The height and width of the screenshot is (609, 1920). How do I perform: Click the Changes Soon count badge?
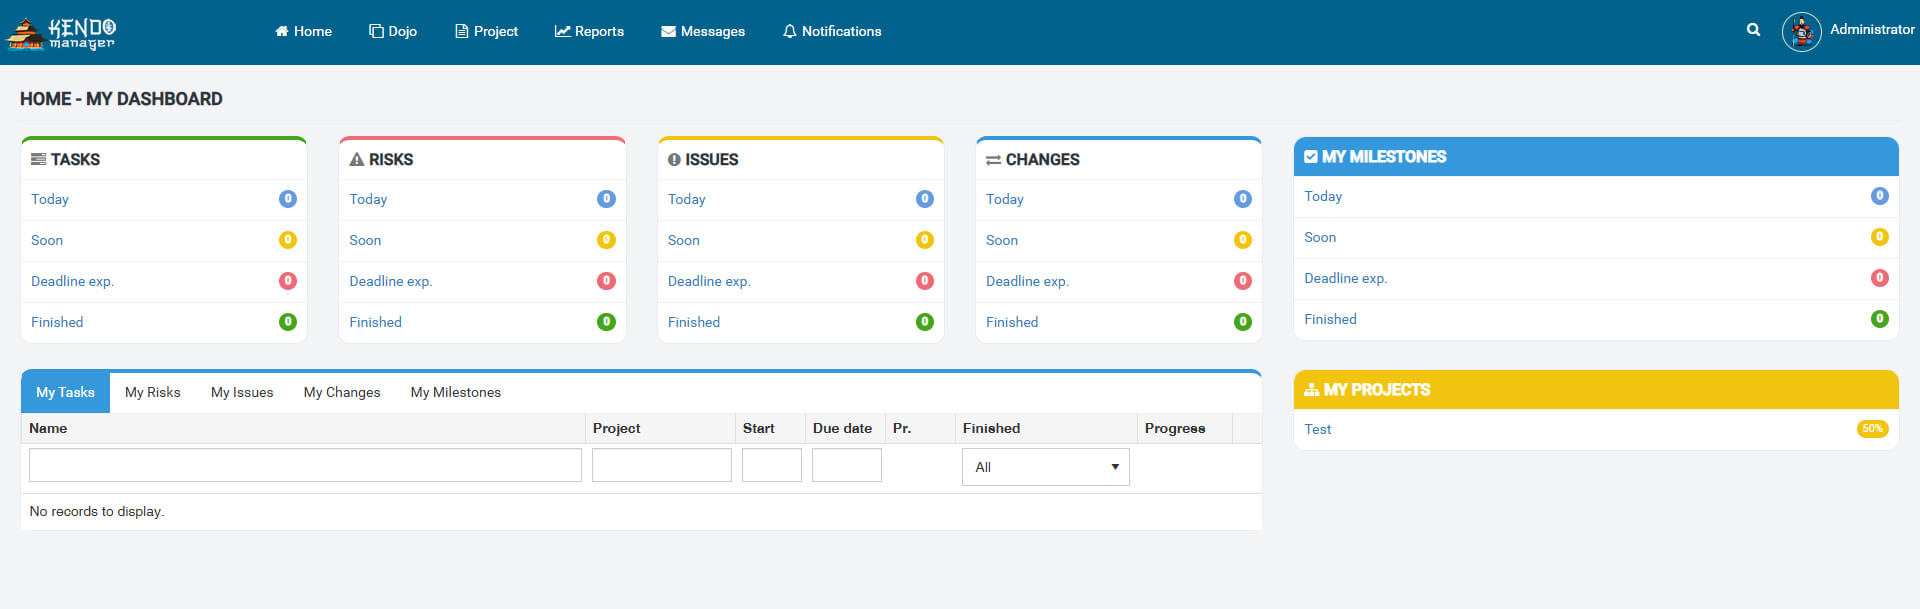(x=1243, y=240)
